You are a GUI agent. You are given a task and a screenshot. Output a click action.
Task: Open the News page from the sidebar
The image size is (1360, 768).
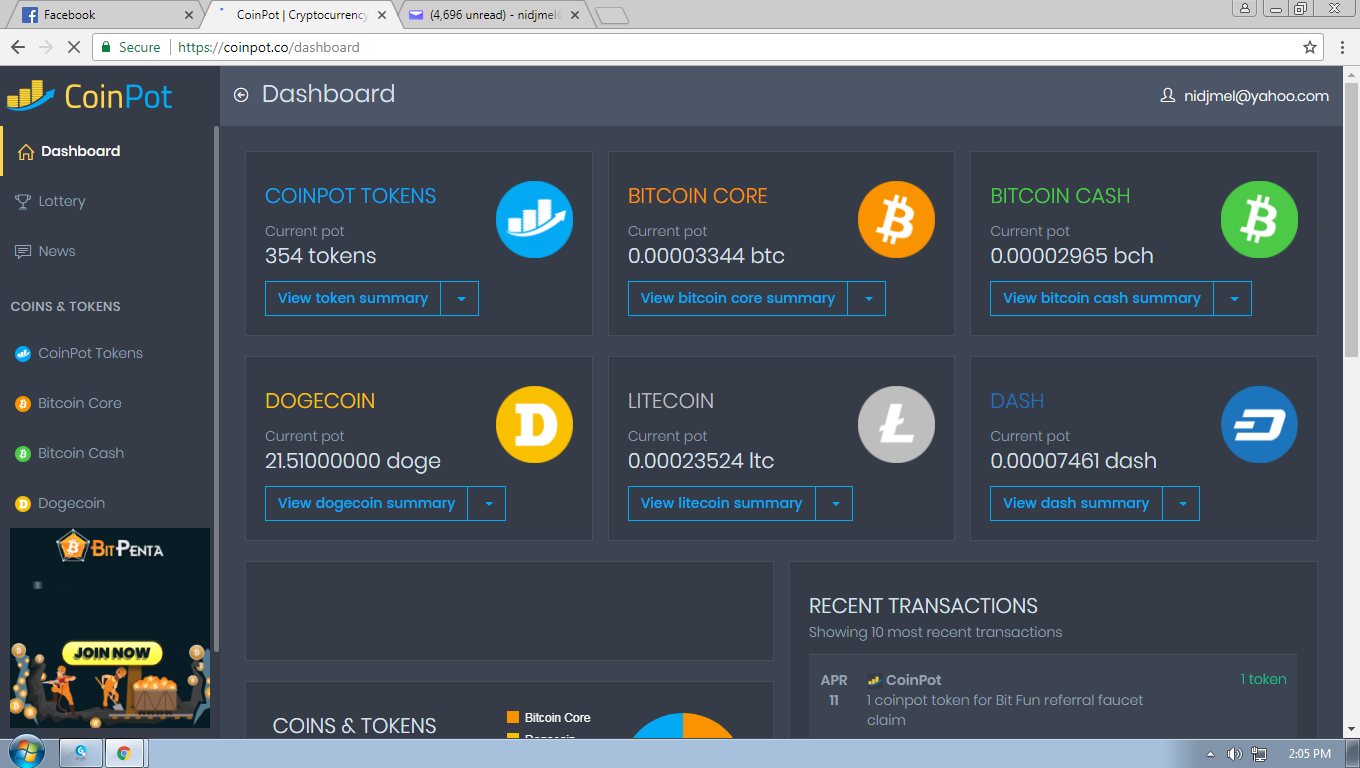[57, 251]
